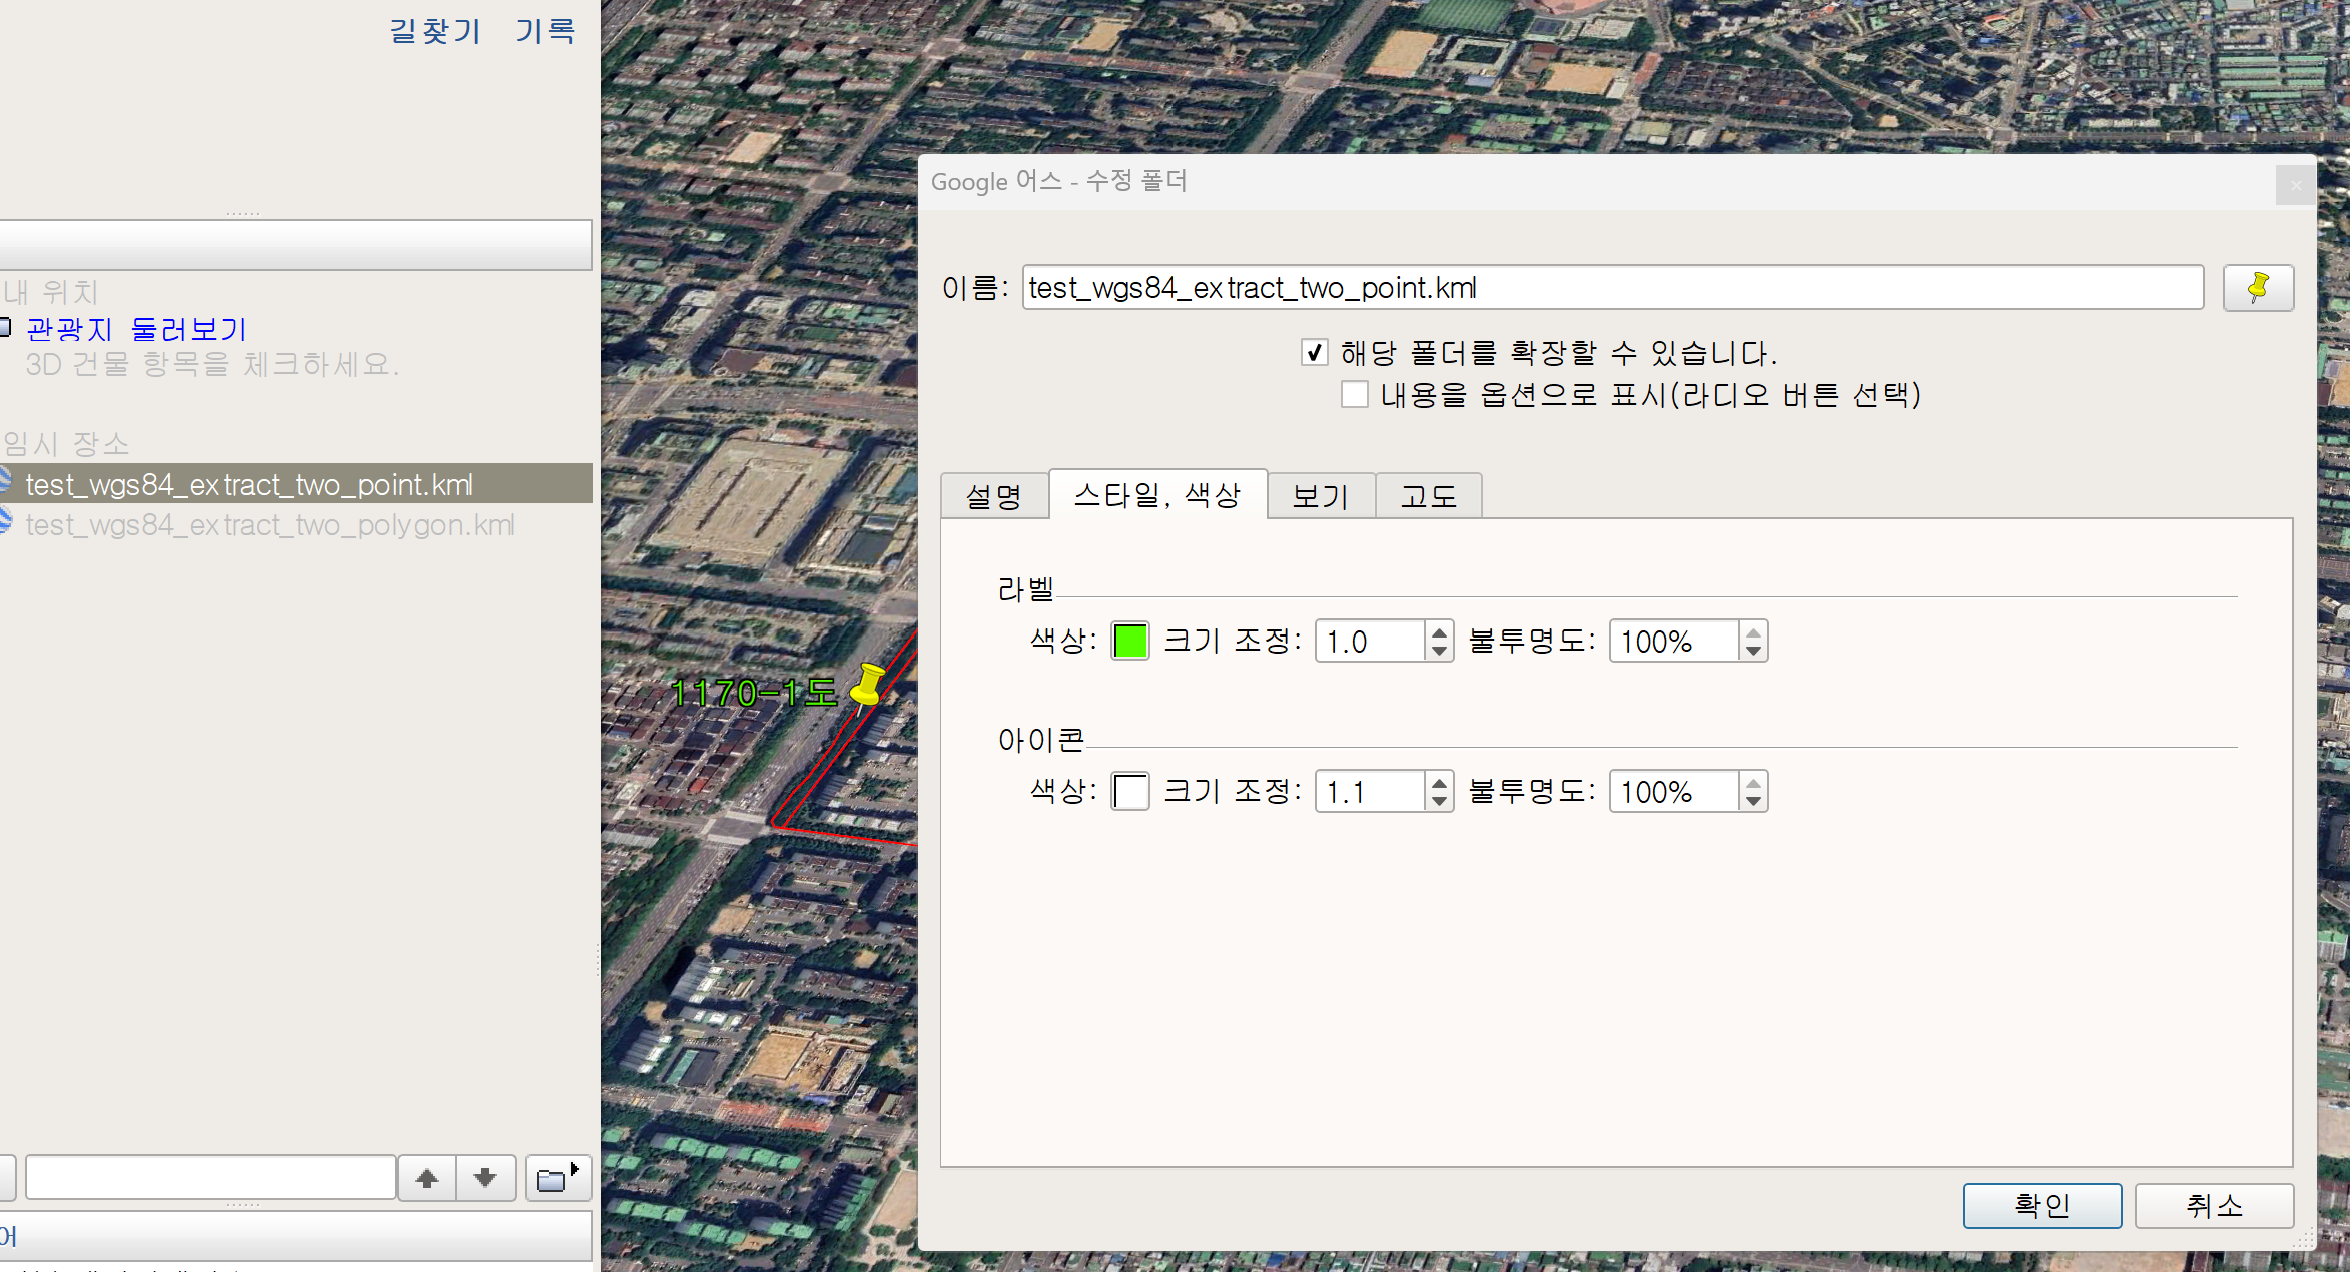Screen dimensions: 2350x1272
Task: Close the folder edit dialog
Action: (2295, 185)
